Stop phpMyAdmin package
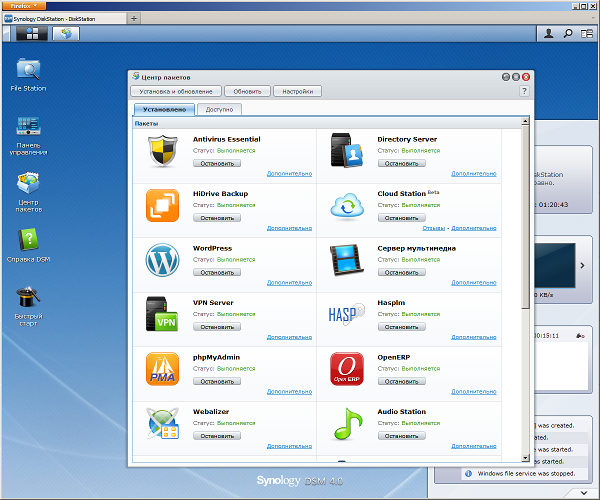The width and height of the screenshot is (600, 500). (217, 381)
